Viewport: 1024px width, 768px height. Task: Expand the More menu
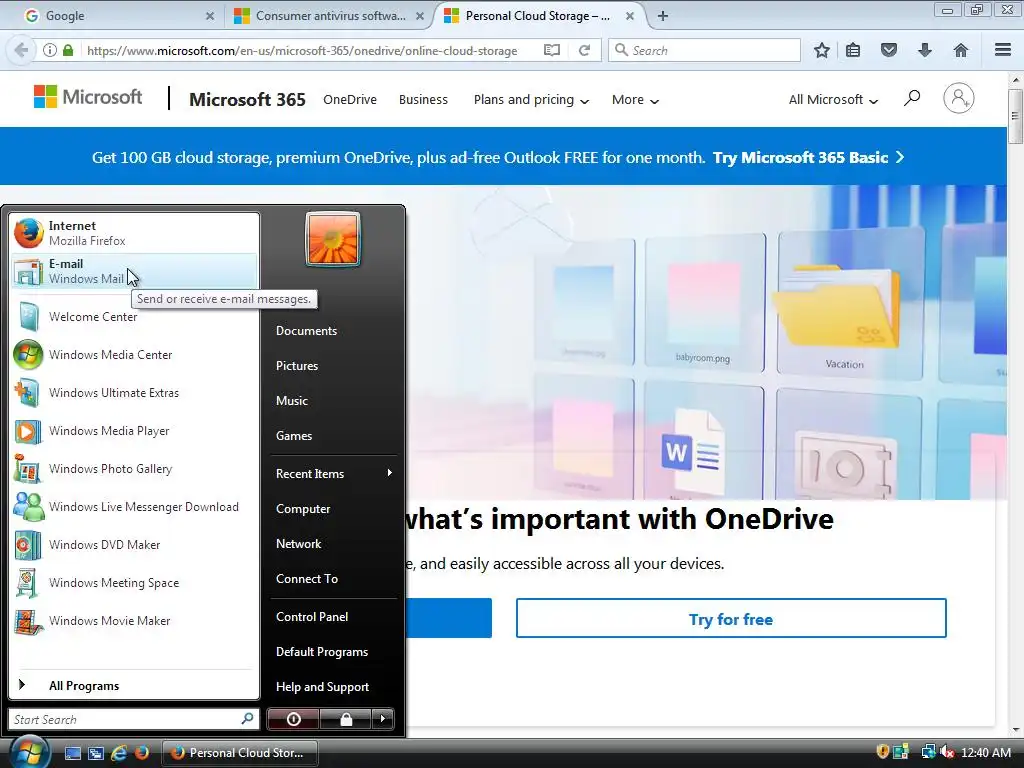[x=635, y=100]
